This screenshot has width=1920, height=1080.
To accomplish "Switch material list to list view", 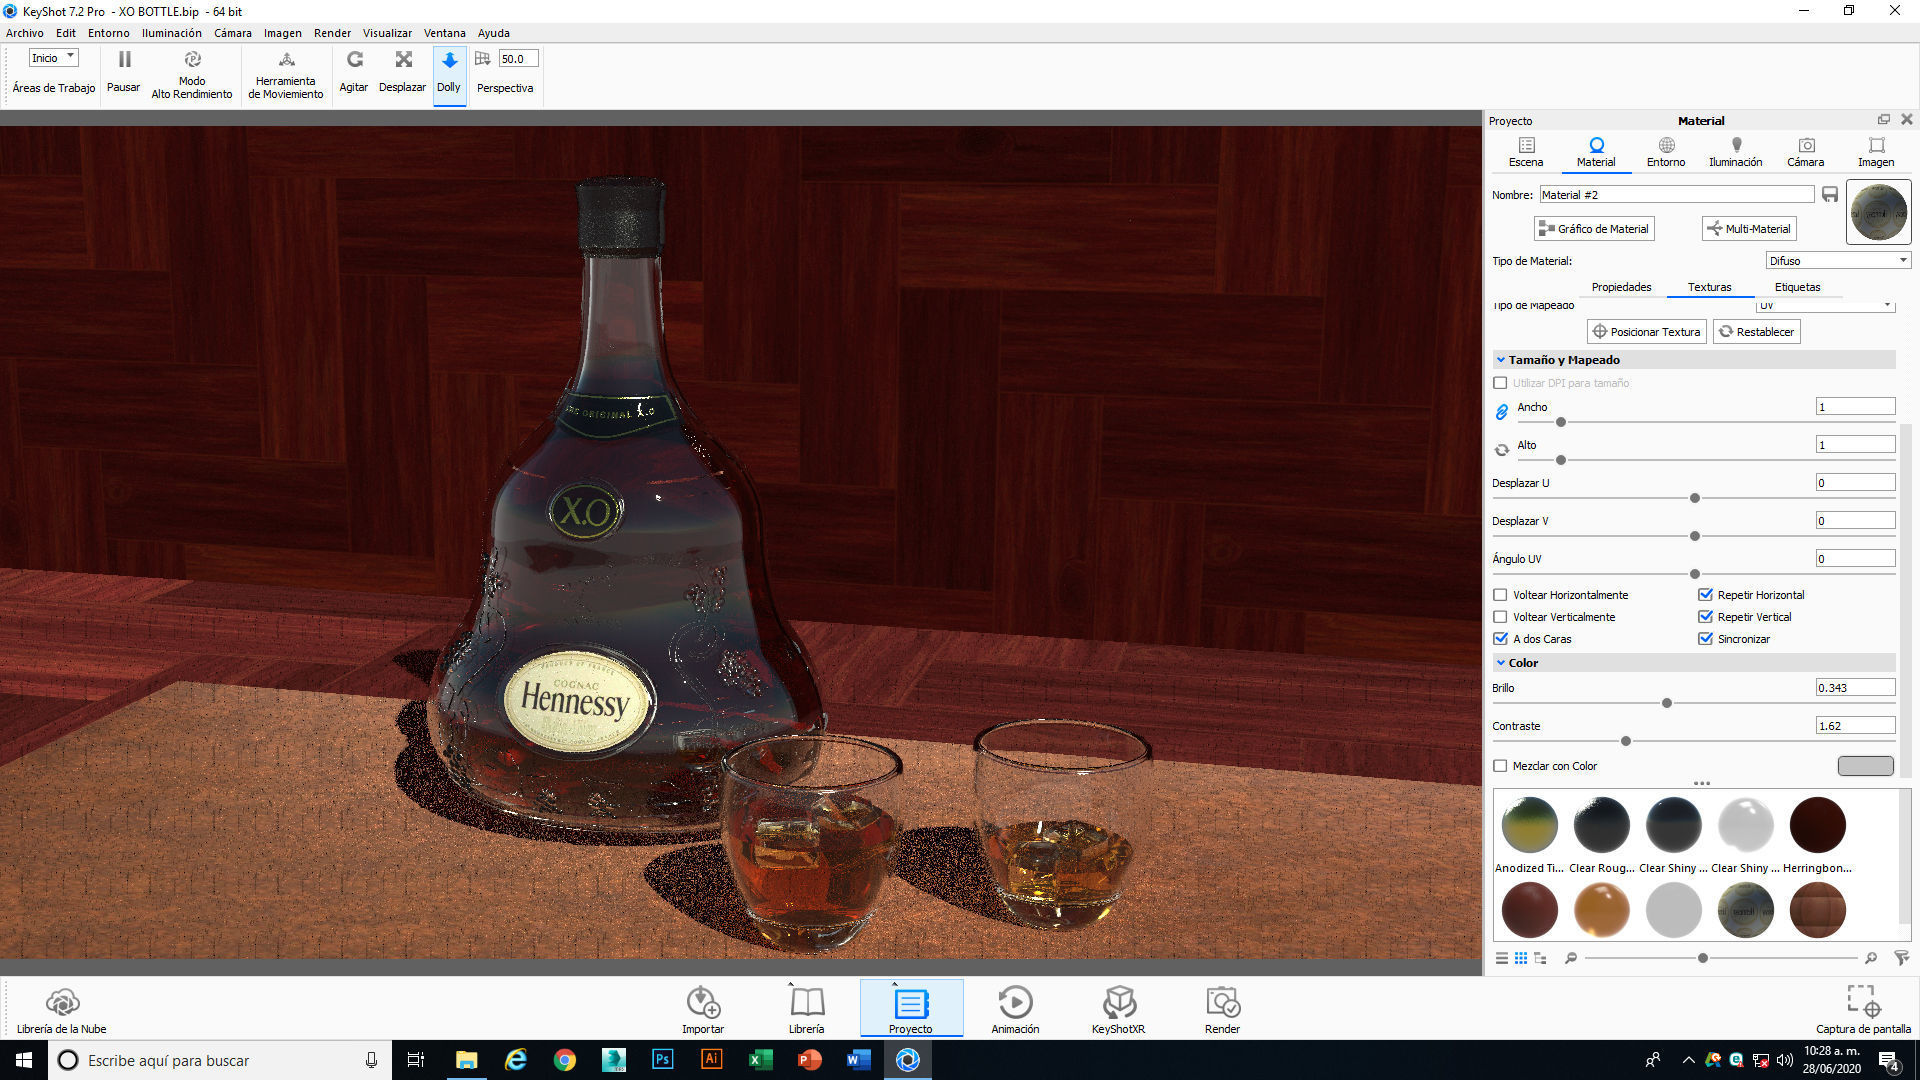I will [x=1502, y=958].
